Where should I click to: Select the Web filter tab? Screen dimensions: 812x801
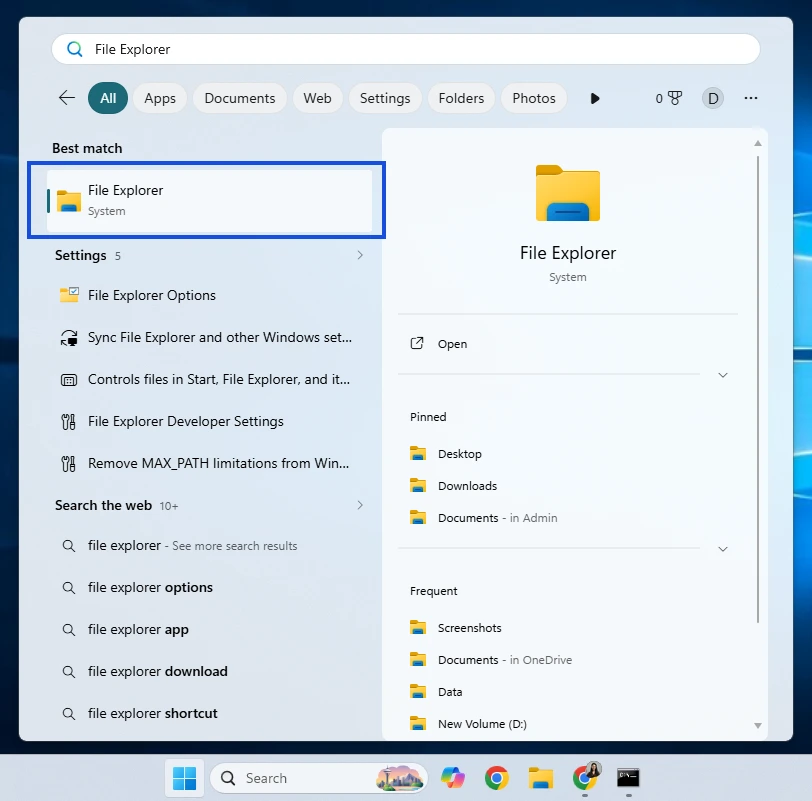point(317,98)
